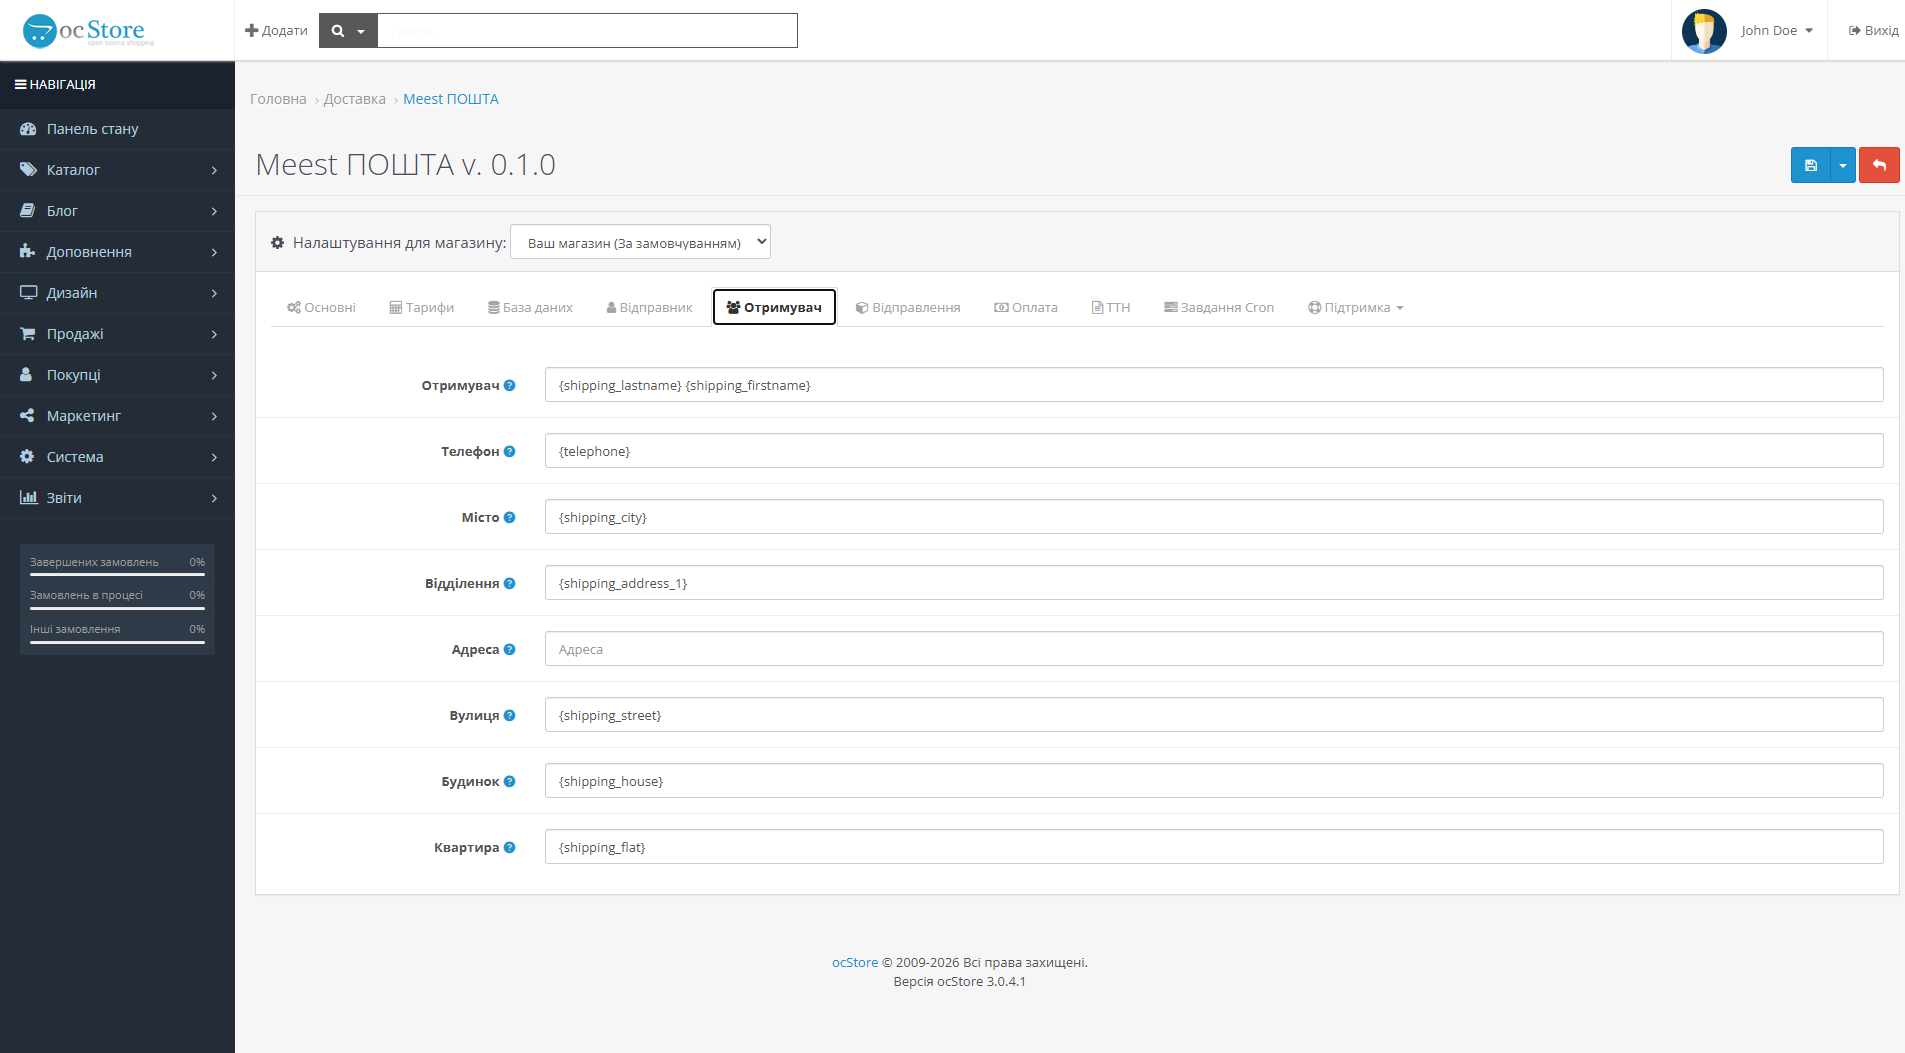The image size is (1905, 1053).
Task: Click help icon next to Квартира label
Action: [x=510, y=847]
